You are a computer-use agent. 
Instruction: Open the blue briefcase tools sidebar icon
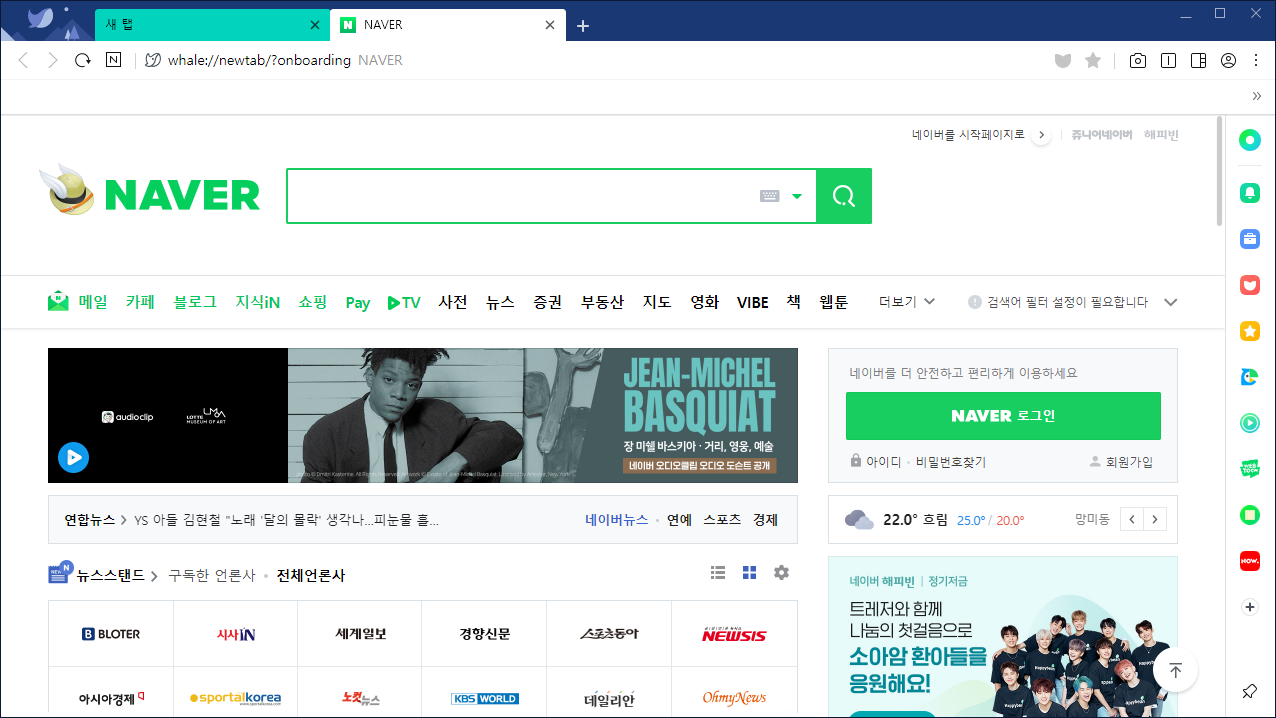point(1250,238)
